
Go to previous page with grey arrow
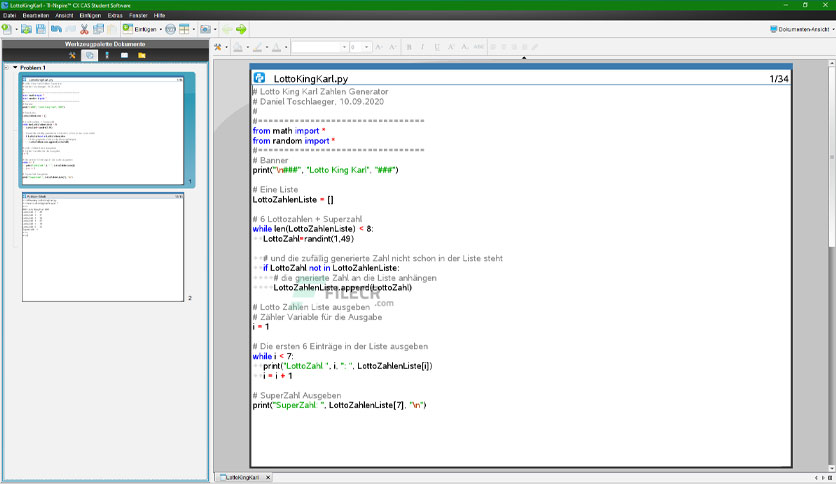pos(227,29)
